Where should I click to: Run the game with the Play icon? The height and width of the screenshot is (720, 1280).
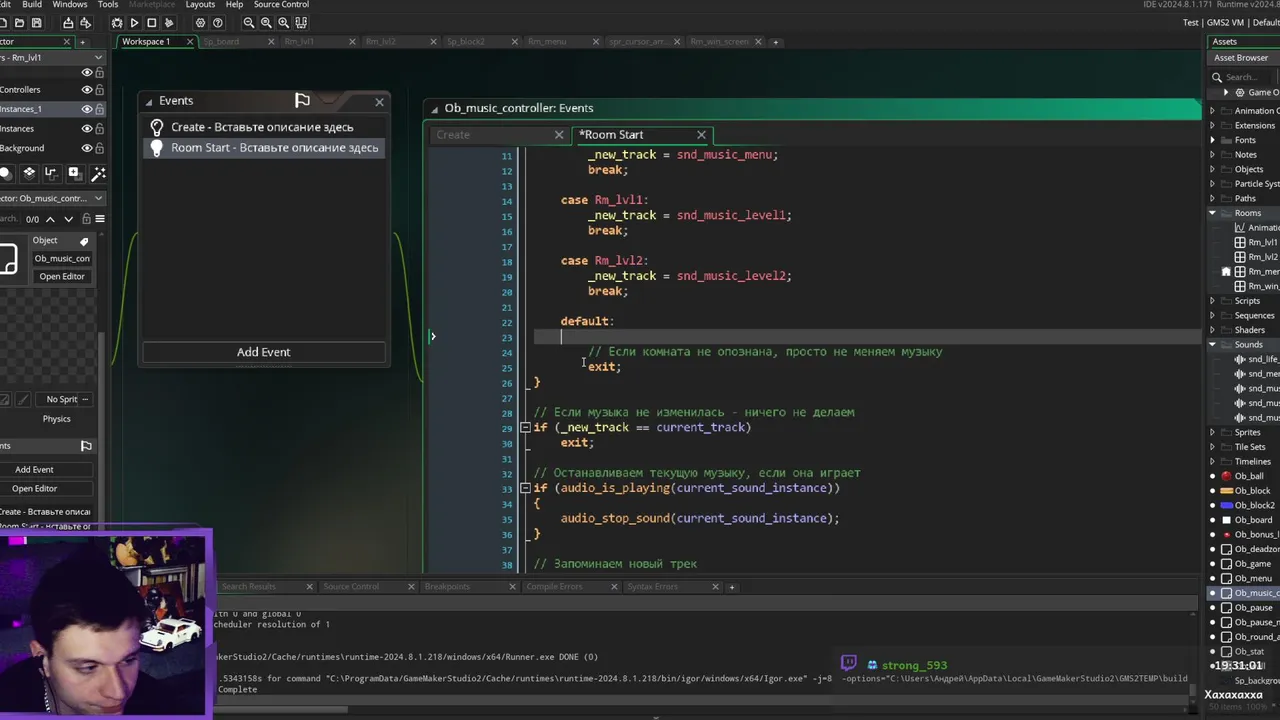(134, 22)
